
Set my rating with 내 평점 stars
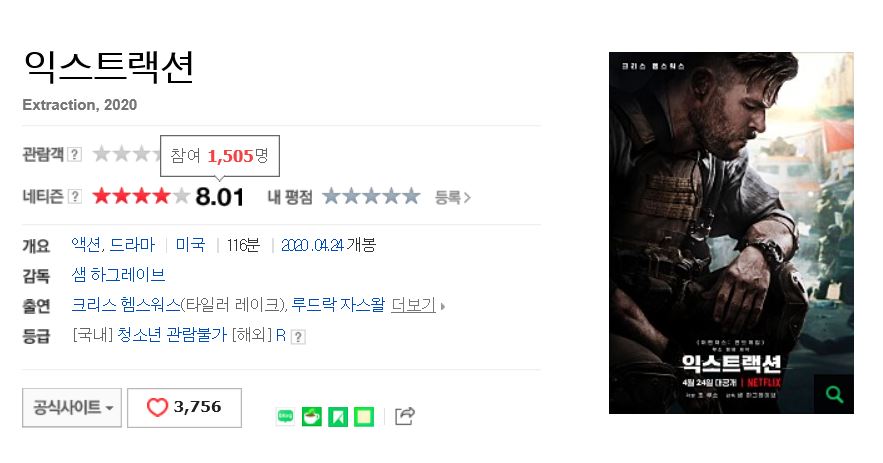(371, 197)
